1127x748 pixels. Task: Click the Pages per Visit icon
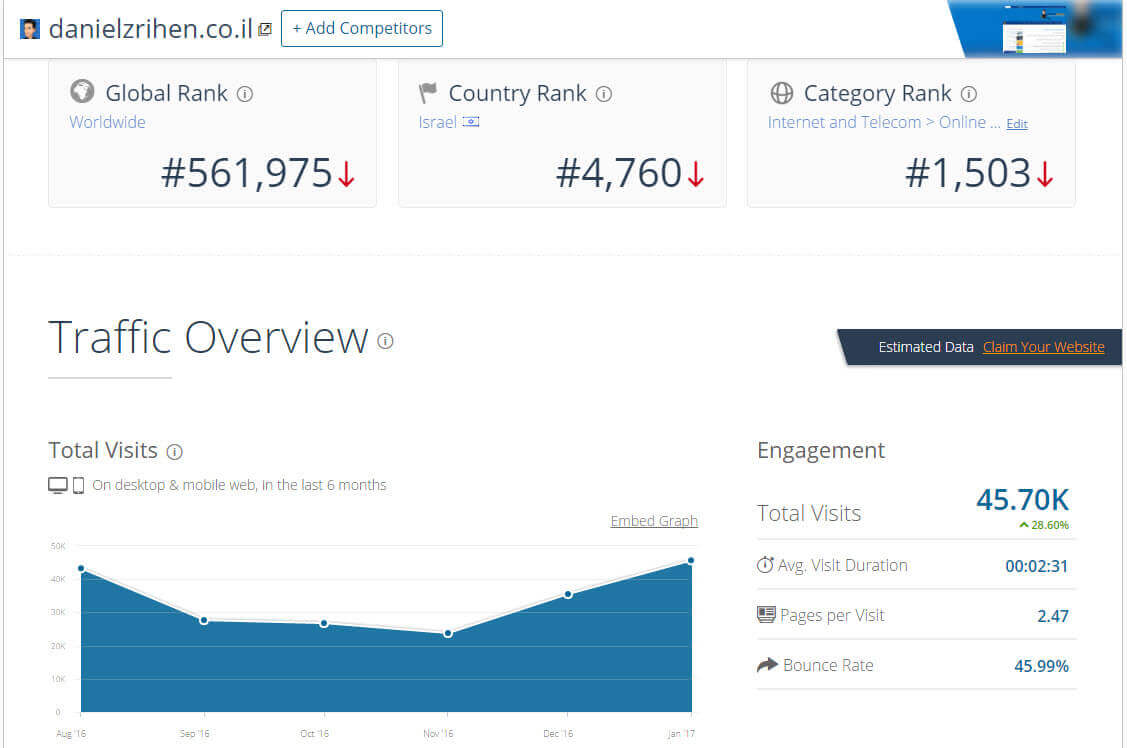(766, 614)
